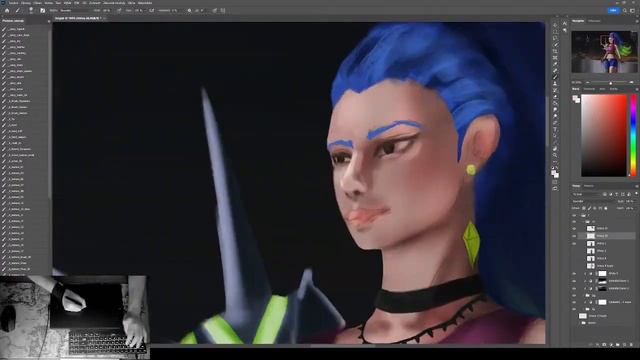Select the Move tool
The width and height of the screenshot is (640, 360).
point(555,25)
